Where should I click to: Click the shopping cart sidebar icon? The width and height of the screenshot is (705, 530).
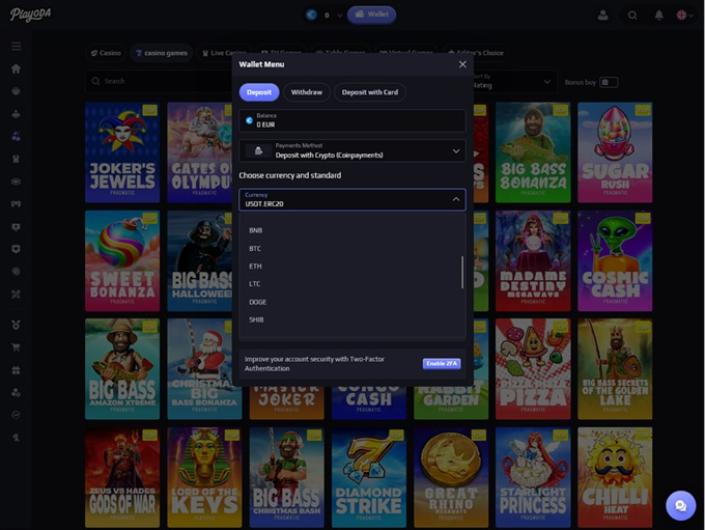(x=16, y=348)
